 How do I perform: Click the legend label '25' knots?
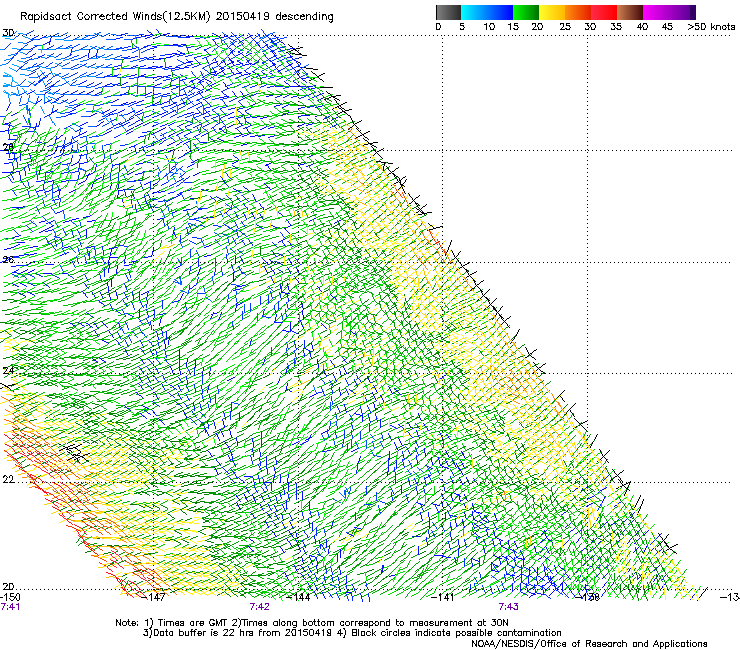coord(565,27)
